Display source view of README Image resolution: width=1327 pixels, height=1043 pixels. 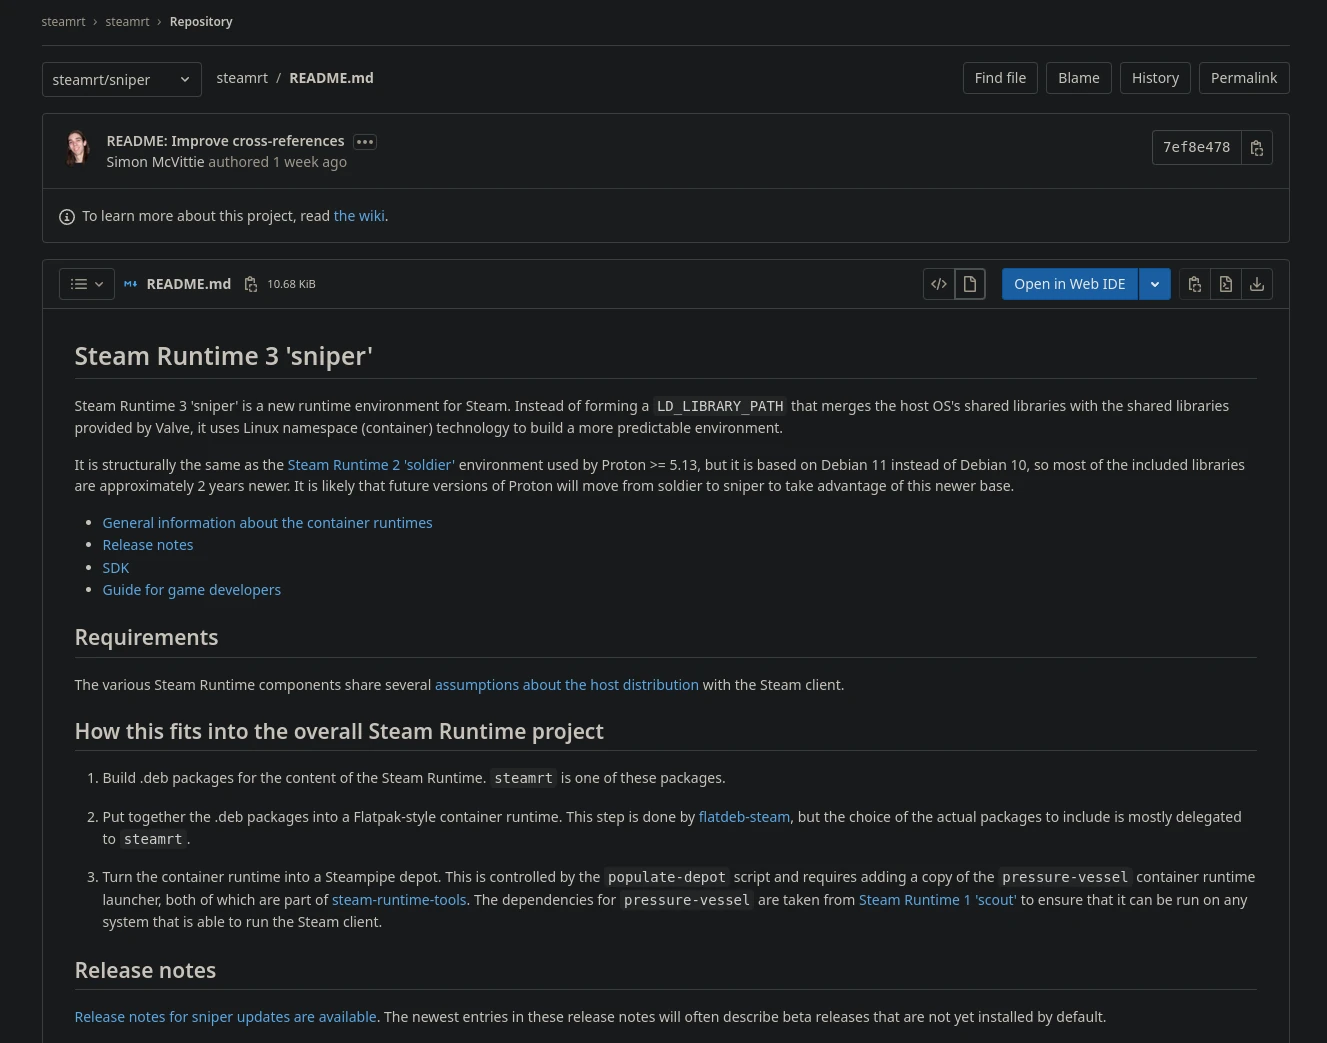pyautogui.click(x=939, y=284)
